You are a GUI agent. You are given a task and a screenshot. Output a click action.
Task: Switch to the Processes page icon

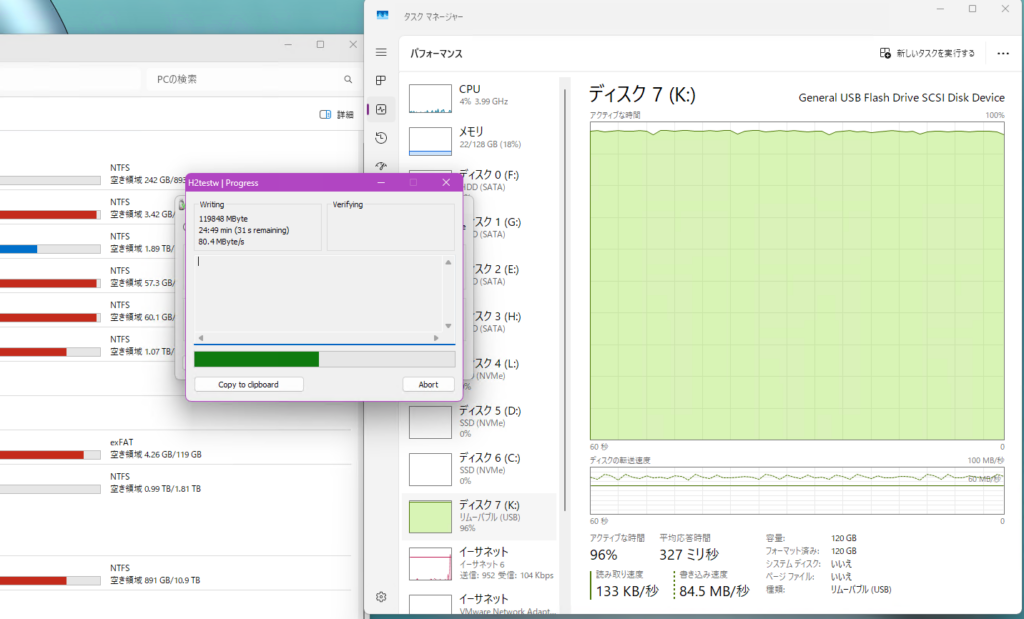pos(381,80)
